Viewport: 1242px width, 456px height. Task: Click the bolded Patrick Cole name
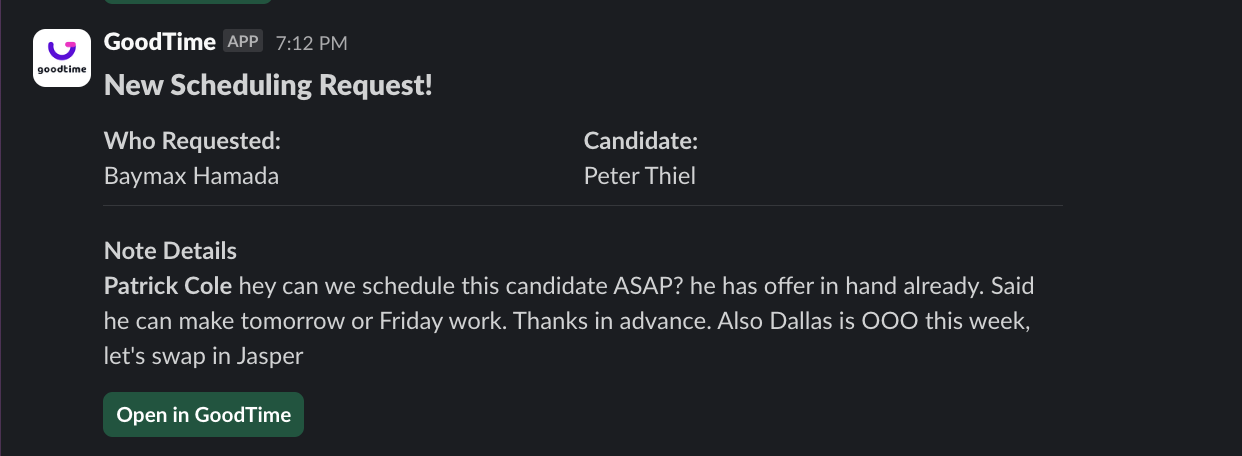(x=168, y=287)
